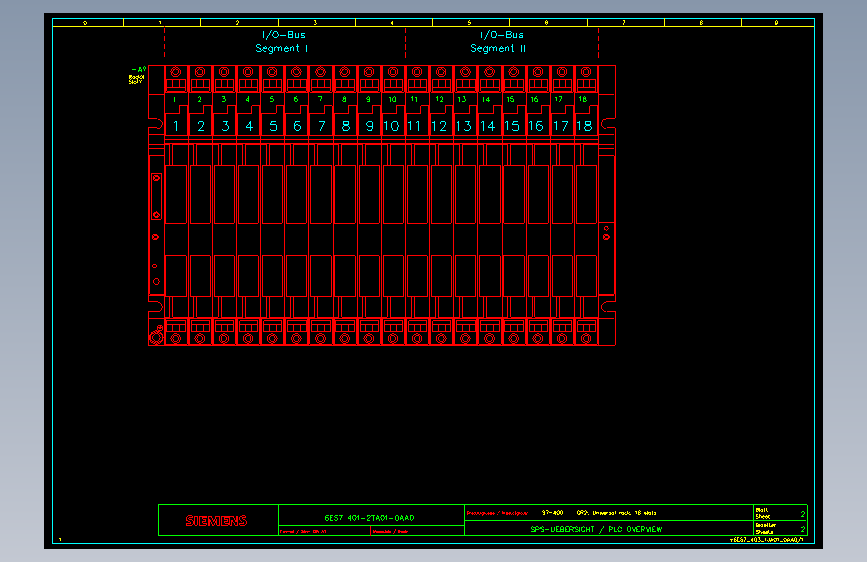Viewport: 867px width, 562px height.
Task: Click large cyan slot number 1
Action: pyautogui.click(x=176, y=126)
